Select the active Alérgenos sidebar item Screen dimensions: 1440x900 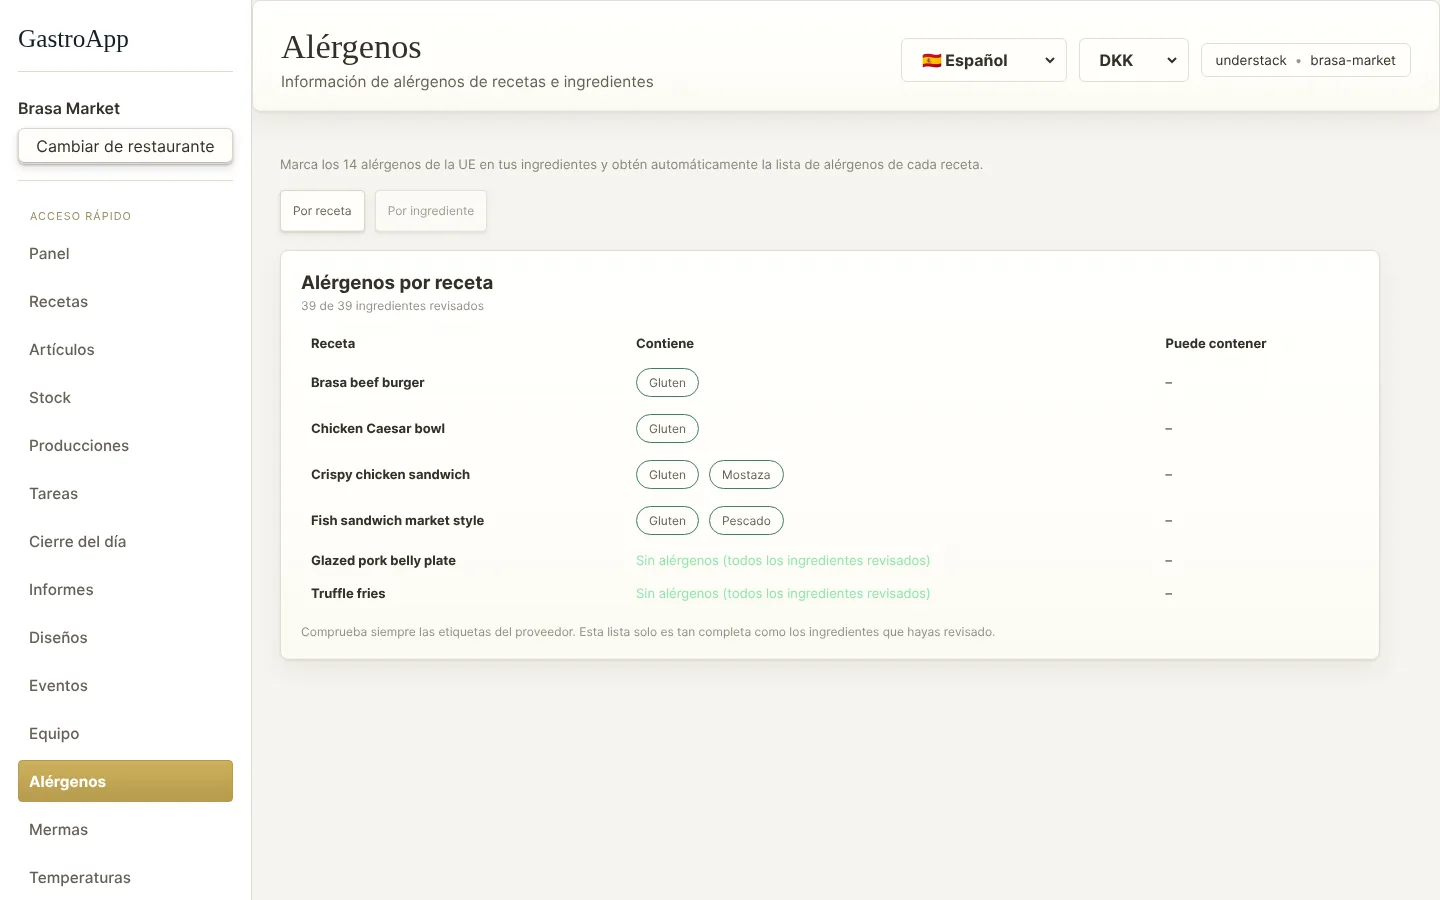click(x=125, y=781)
